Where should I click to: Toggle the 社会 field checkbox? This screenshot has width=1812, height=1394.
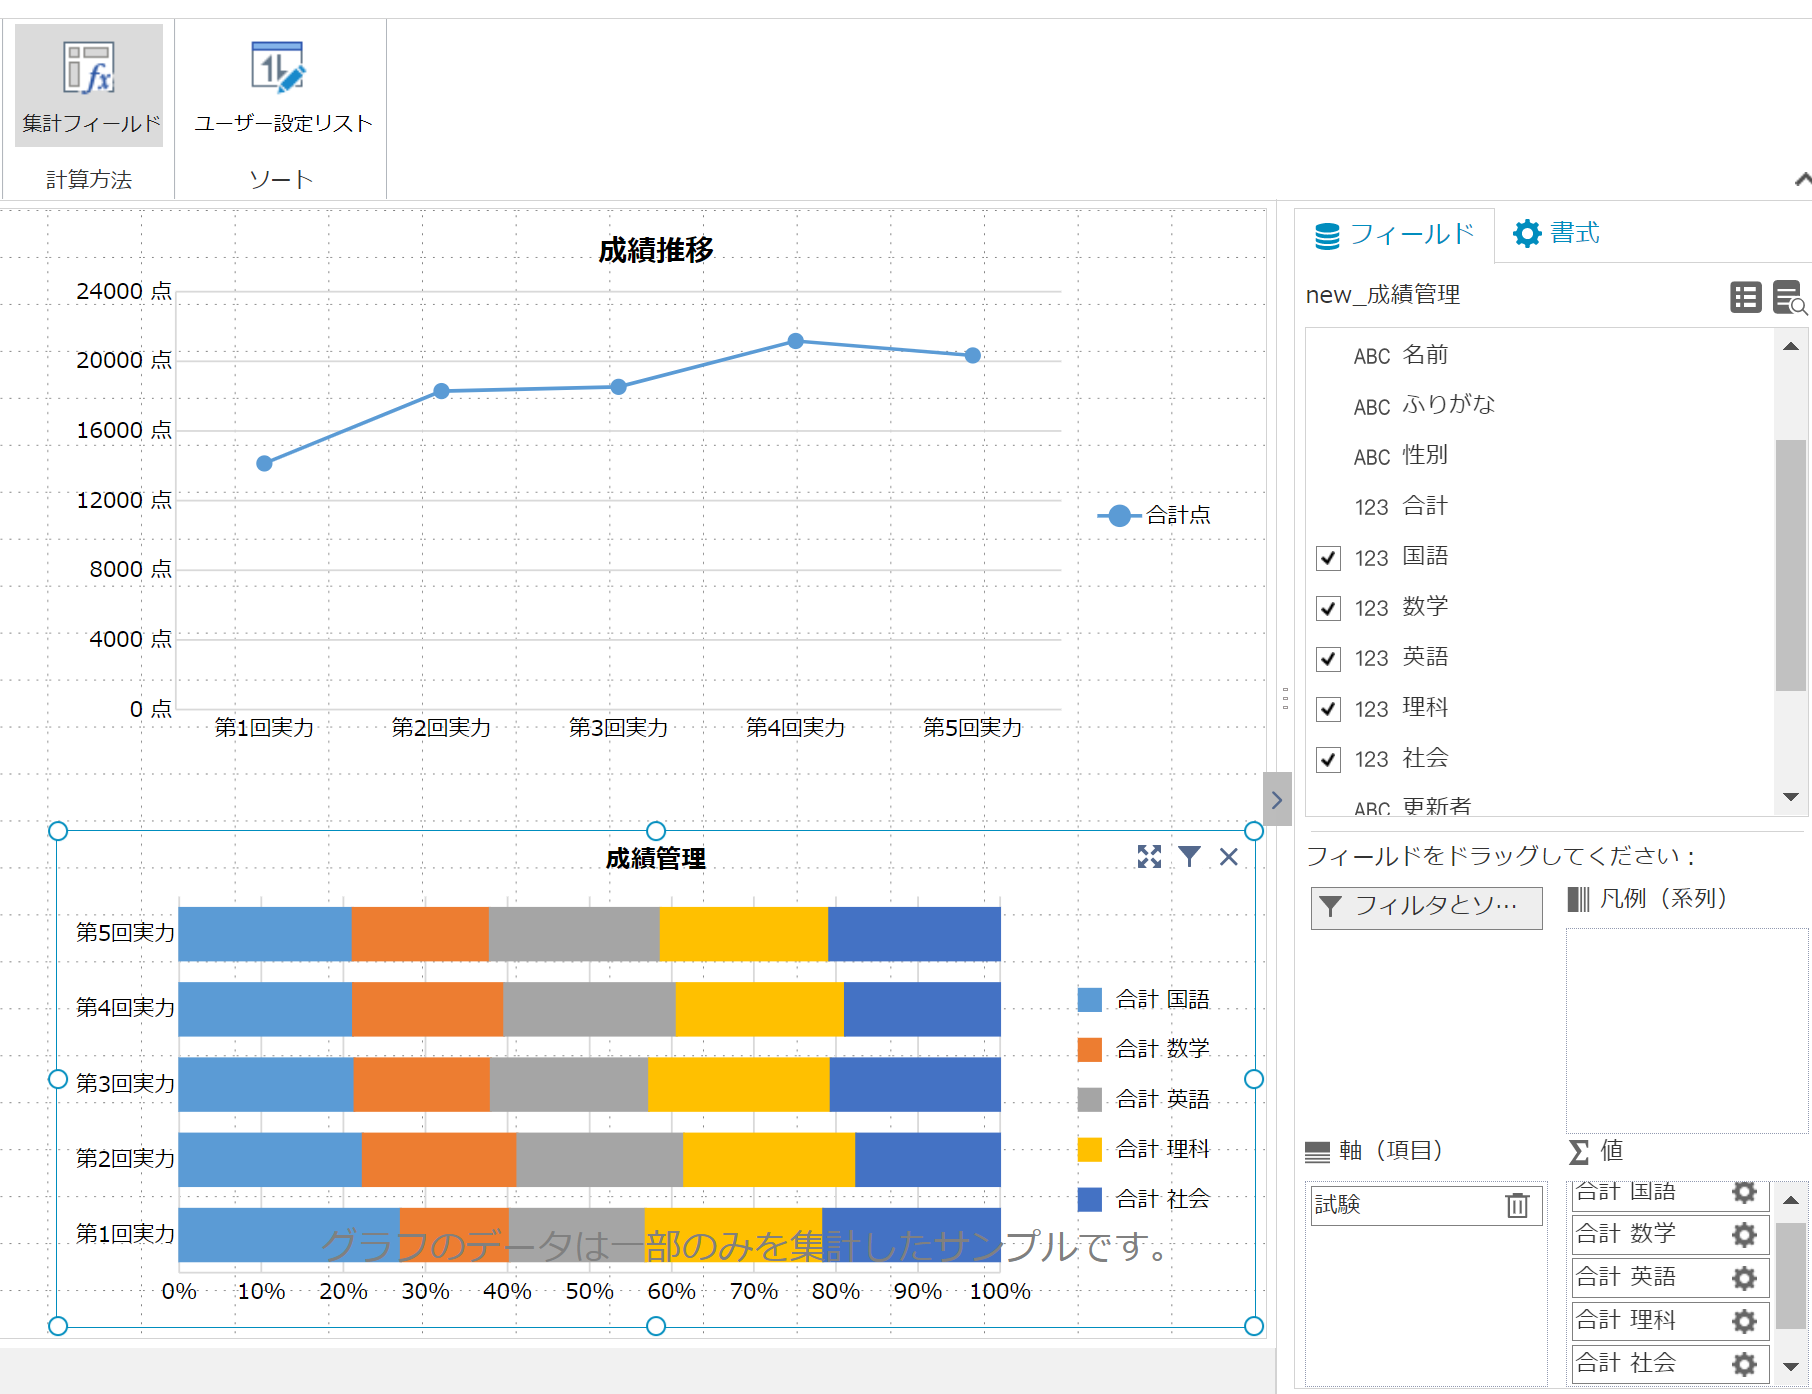1328,760
